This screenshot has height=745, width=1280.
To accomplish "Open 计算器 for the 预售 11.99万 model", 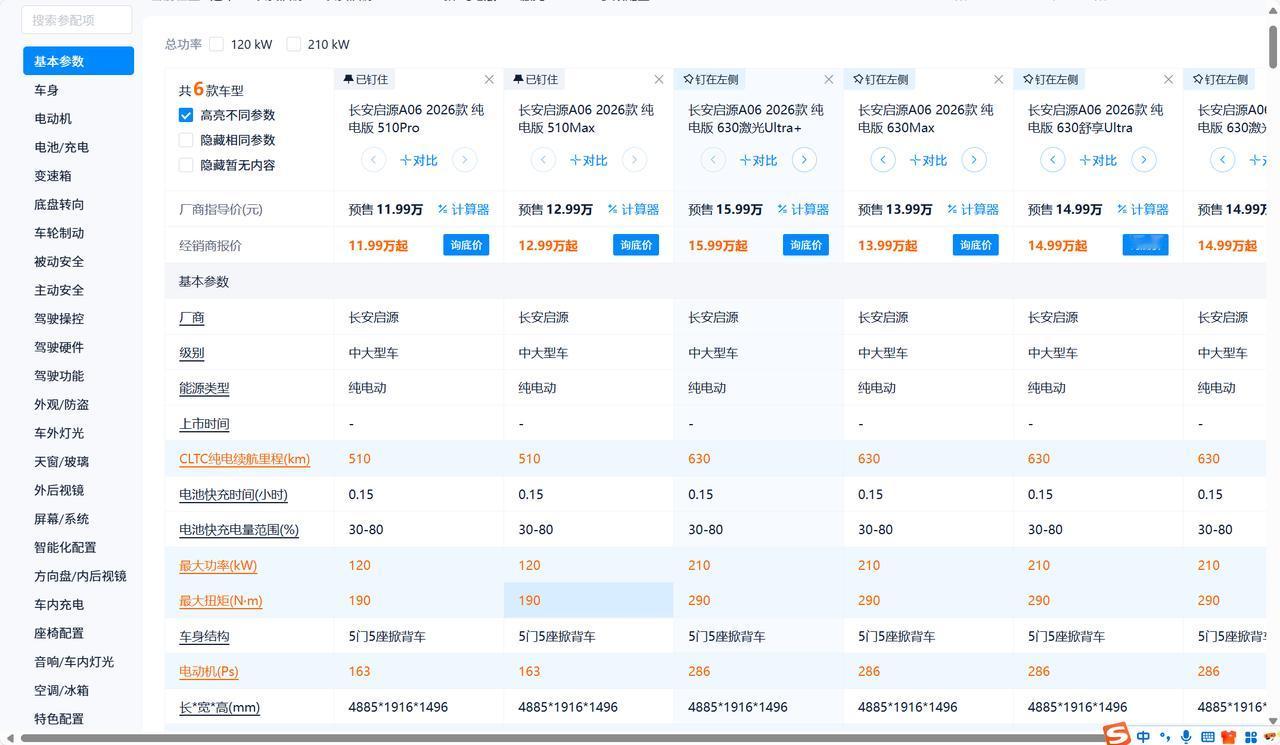I will pos(463,209).
